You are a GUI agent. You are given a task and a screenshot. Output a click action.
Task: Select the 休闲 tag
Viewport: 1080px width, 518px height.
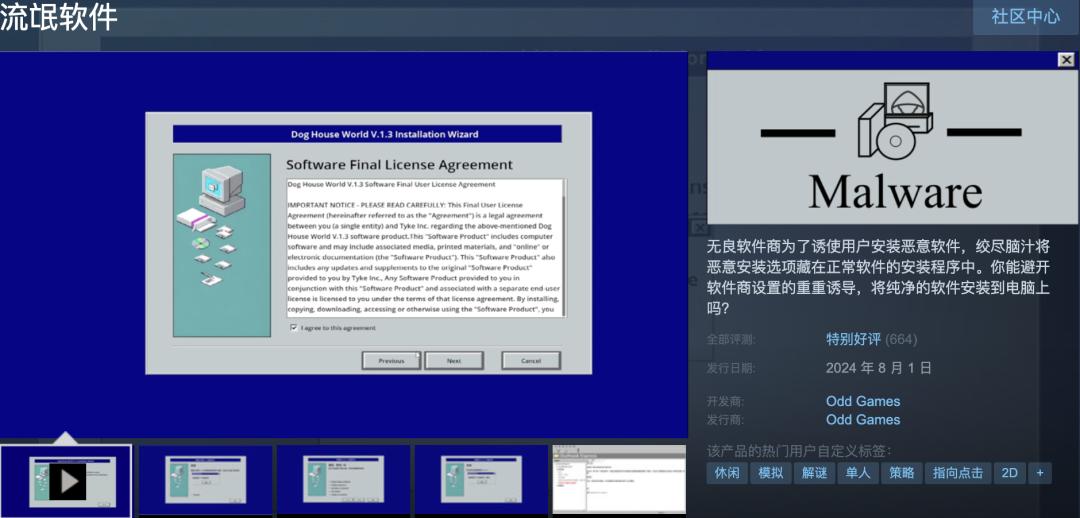click(727, 473)
